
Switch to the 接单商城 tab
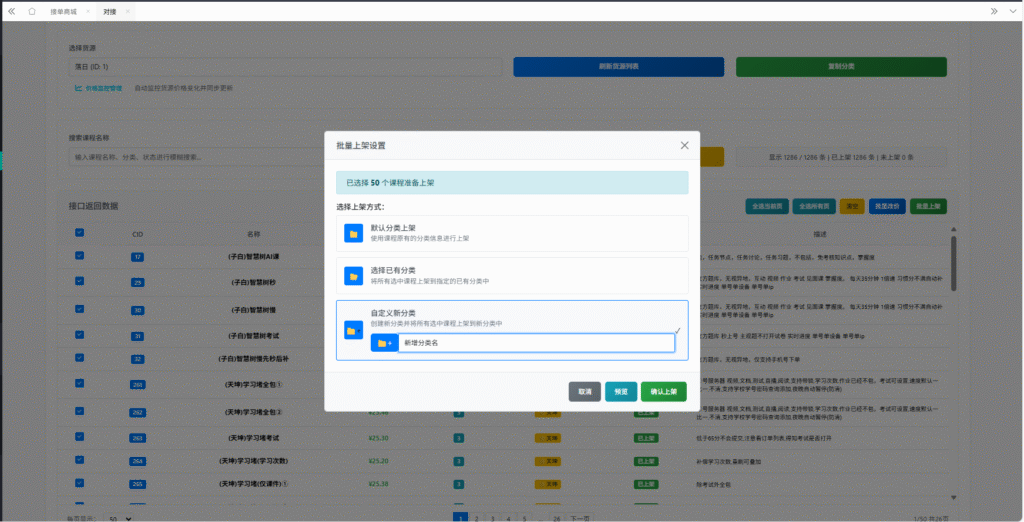(63, 11)
